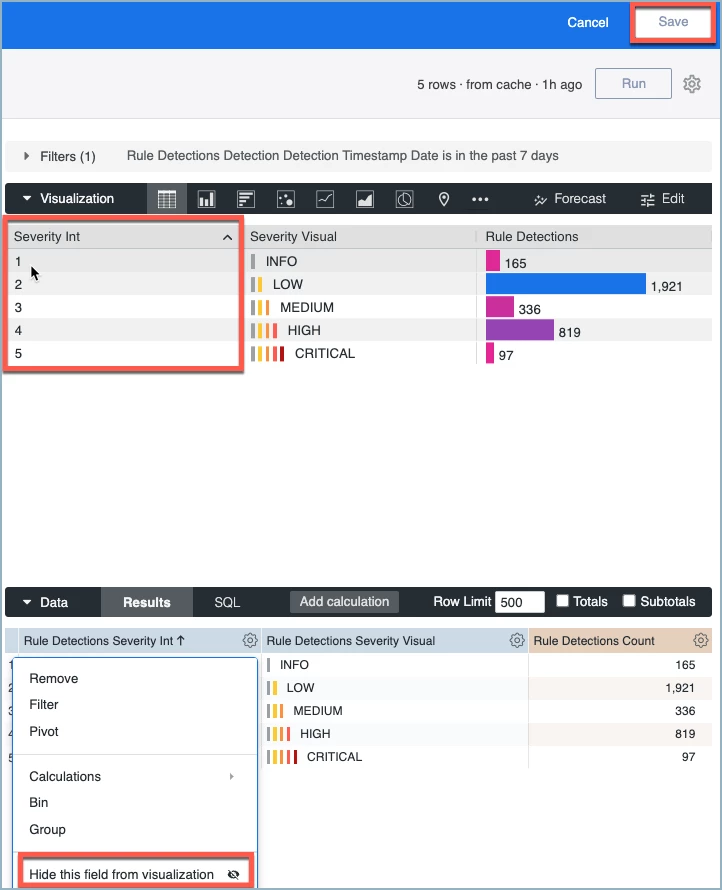Open gear menu for Severity Visual column
The width and height of the screenshot is (722, 890).
coord(517,640)
